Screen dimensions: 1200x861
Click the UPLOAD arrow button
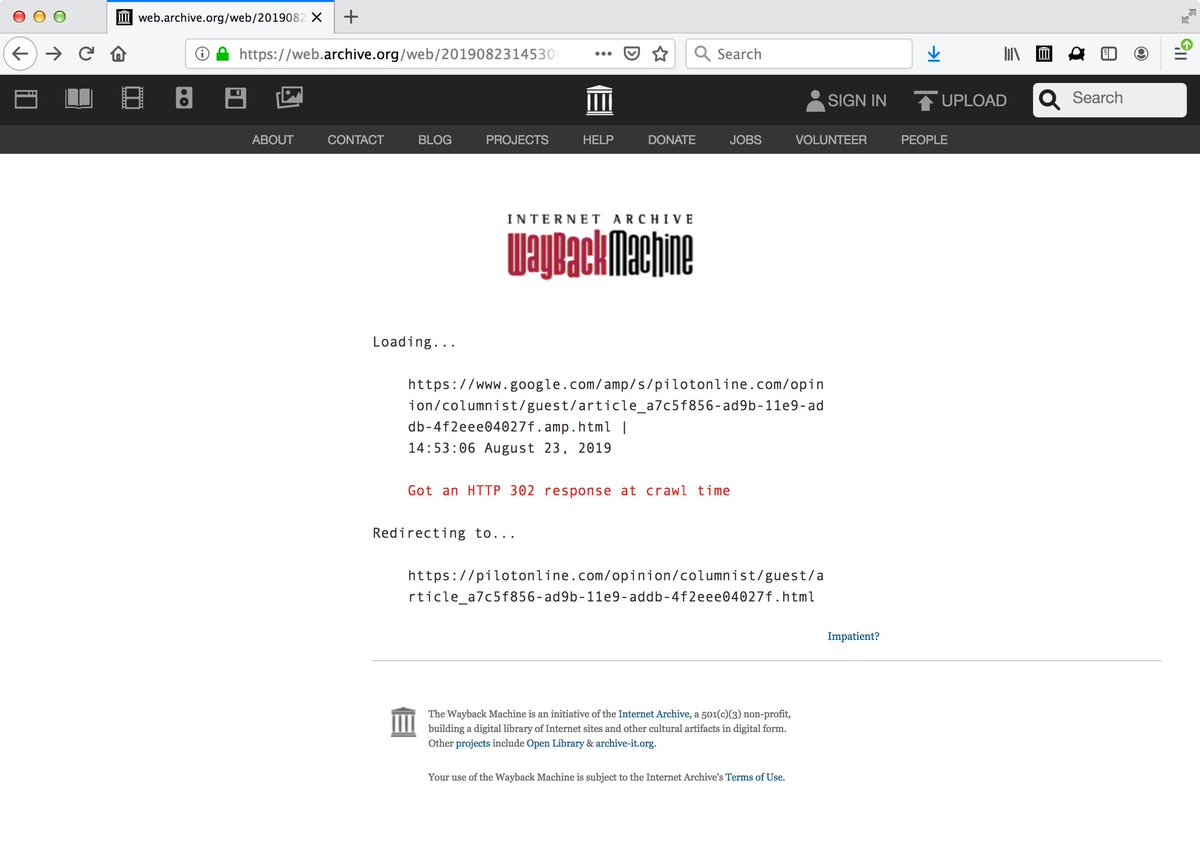(x=960, y=100)
